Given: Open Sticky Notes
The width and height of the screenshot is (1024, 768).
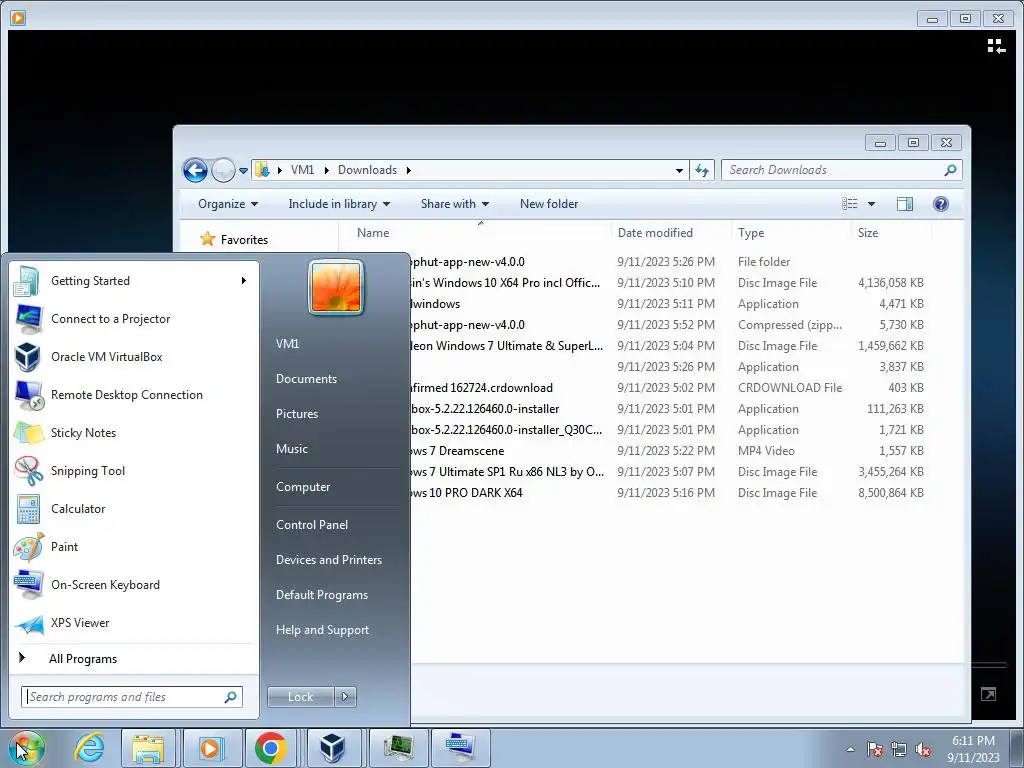Looking at the screenshot, I should pos(134,432).
